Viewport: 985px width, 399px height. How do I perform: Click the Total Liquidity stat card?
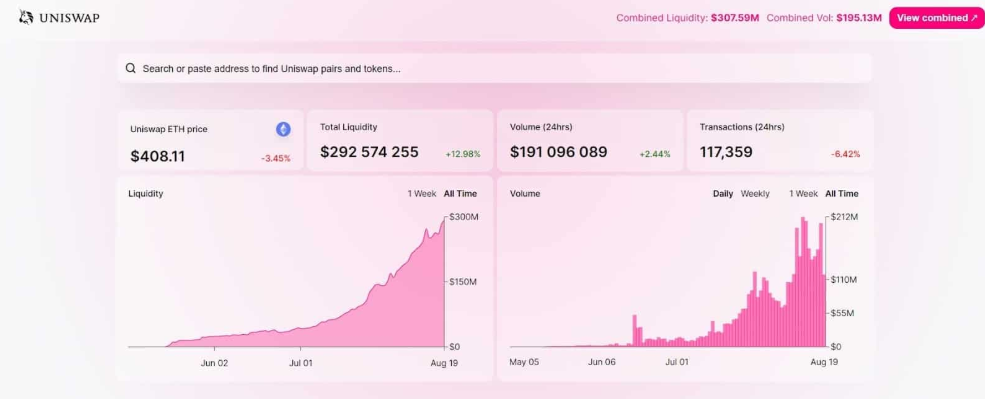point(400,141)
